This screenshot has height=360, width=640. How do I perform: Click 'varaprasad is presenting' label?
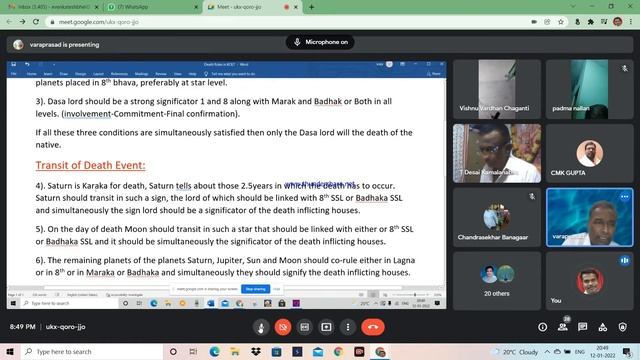tap(64, 45)
